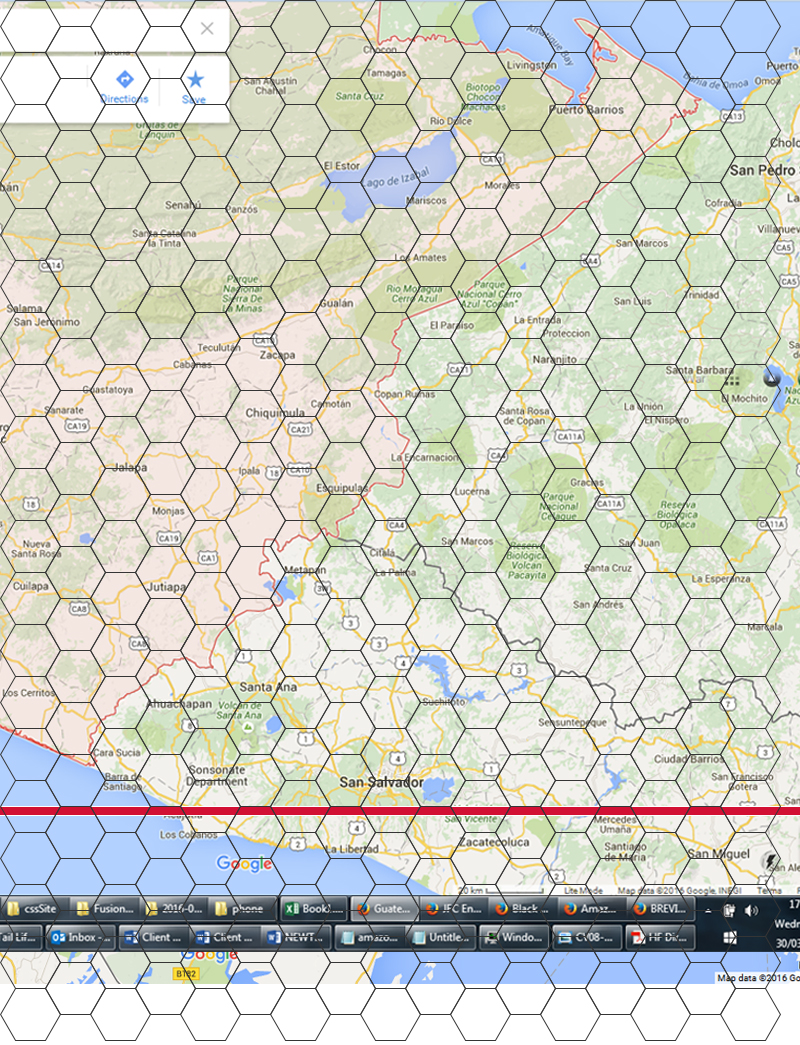Click the Lago de Izabal label
This screenshot has height=1045, width=800.
395,178
